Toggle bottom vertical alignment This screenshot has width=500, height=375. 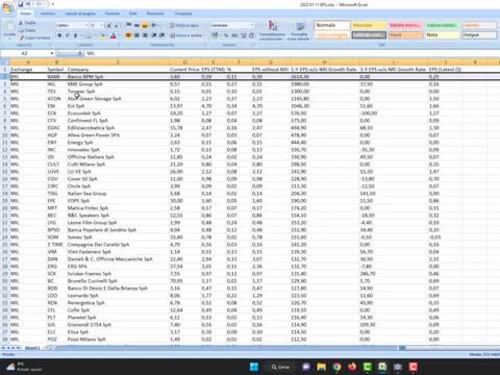point(145,25)
